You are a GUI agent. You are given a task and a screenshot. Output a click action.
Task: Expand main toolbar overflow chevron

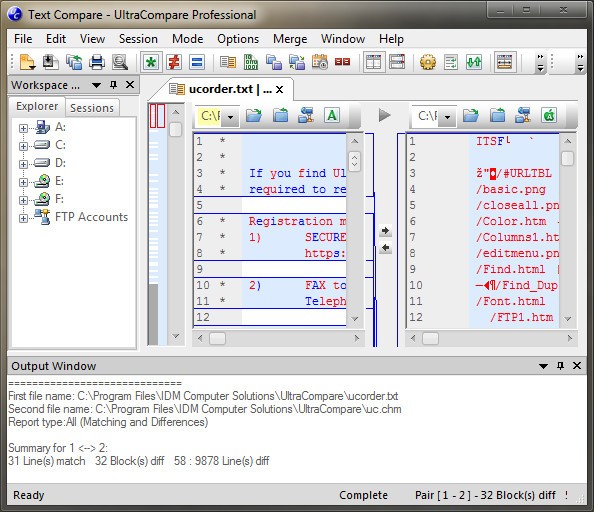(x=541, y=63)
